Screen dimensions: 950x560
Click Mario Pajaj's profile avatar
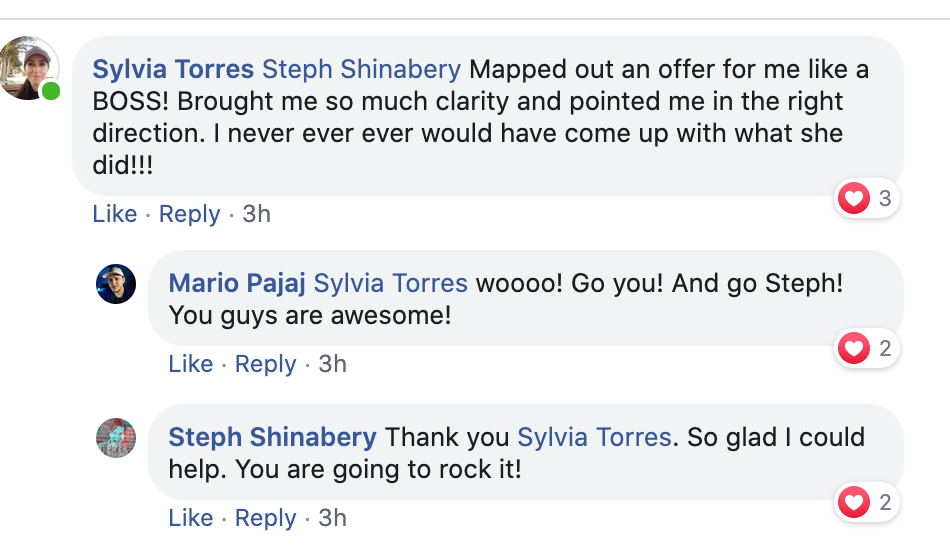click(116, 284)
